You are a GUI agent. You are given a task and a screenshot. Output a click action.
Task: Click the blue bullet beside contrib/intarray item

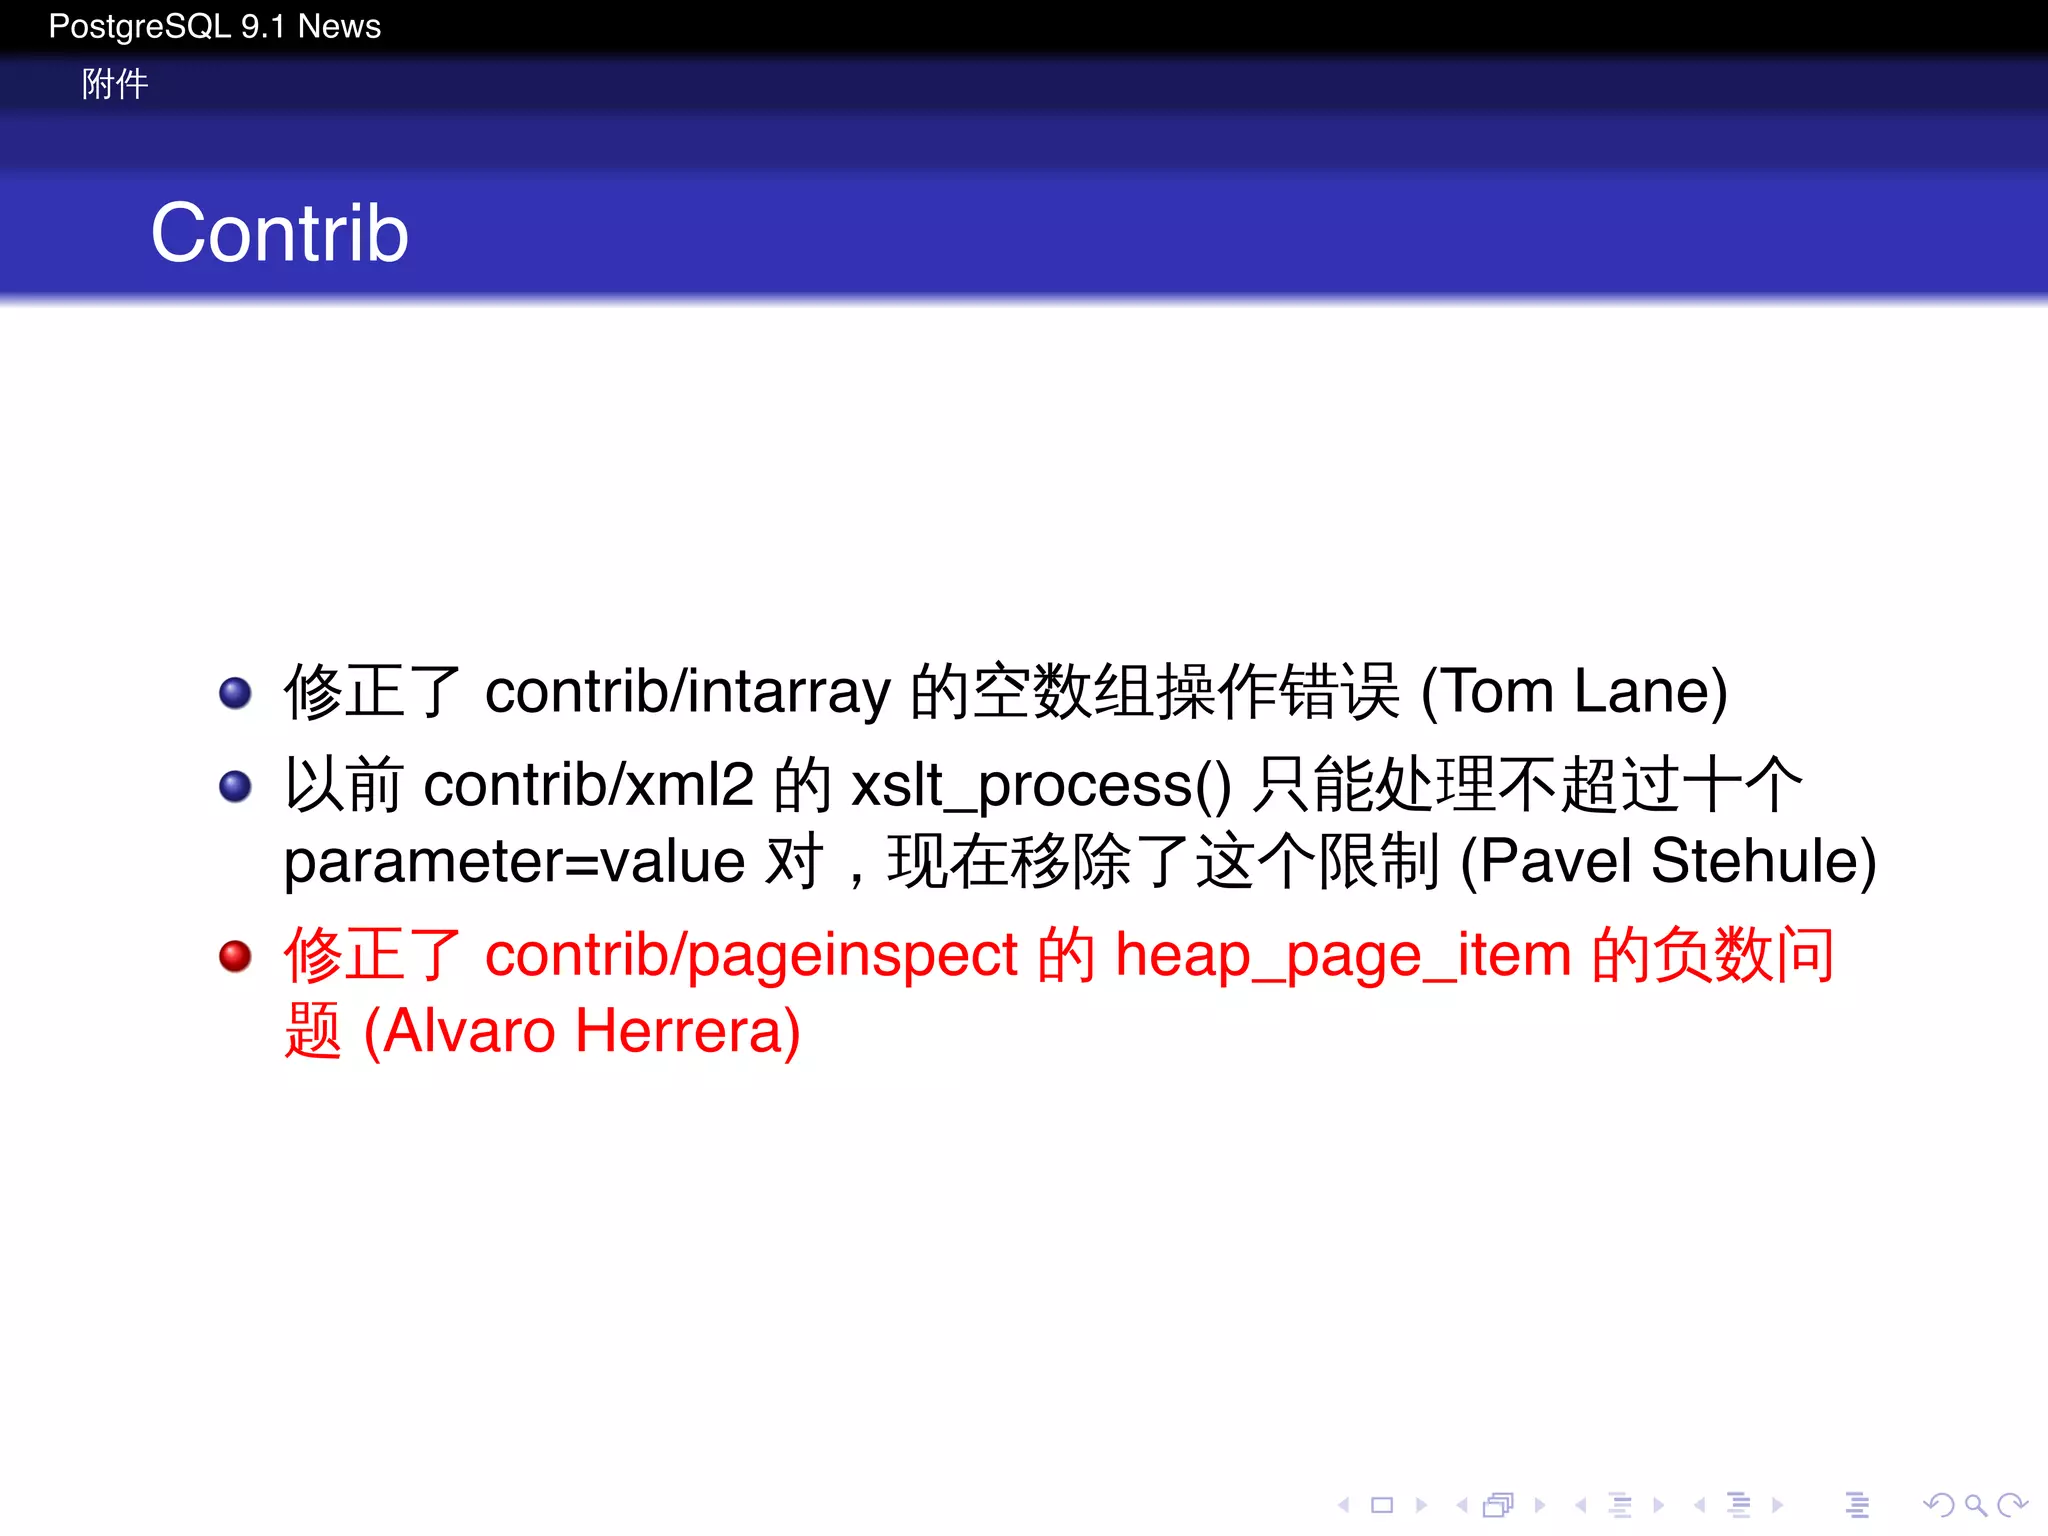pyautogui.click(x=235, y=692)
